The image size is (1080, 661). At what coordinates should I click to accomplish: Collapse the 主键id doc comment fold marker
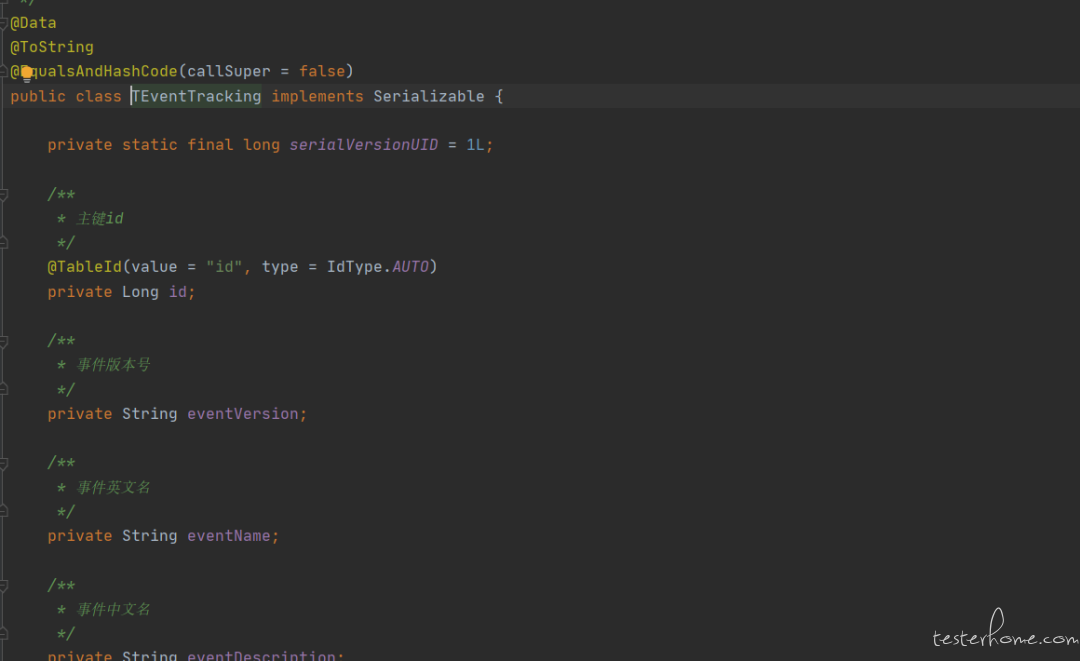3,196
